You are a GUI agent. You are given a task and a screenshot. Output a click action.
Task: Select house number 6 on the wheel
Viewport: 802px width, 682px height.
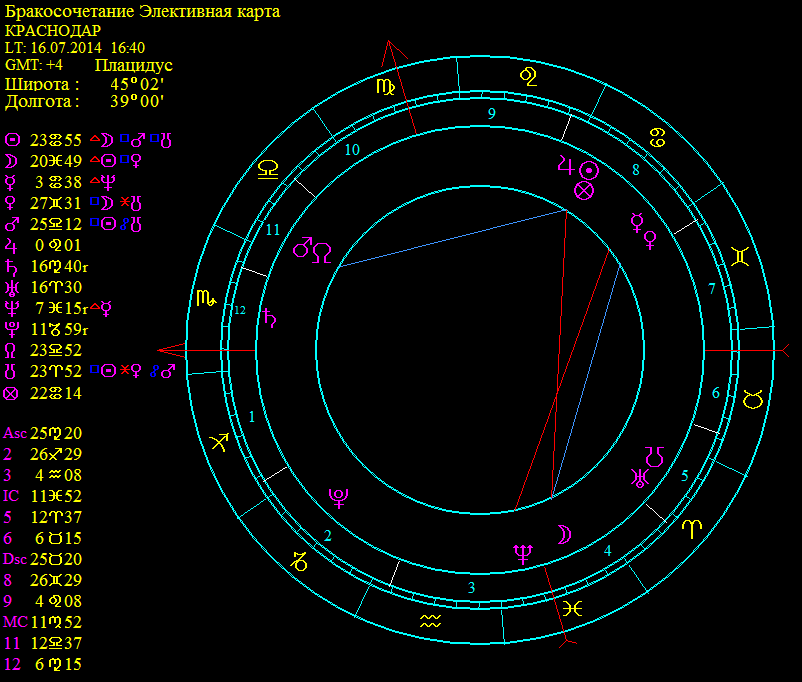[716, 393]
